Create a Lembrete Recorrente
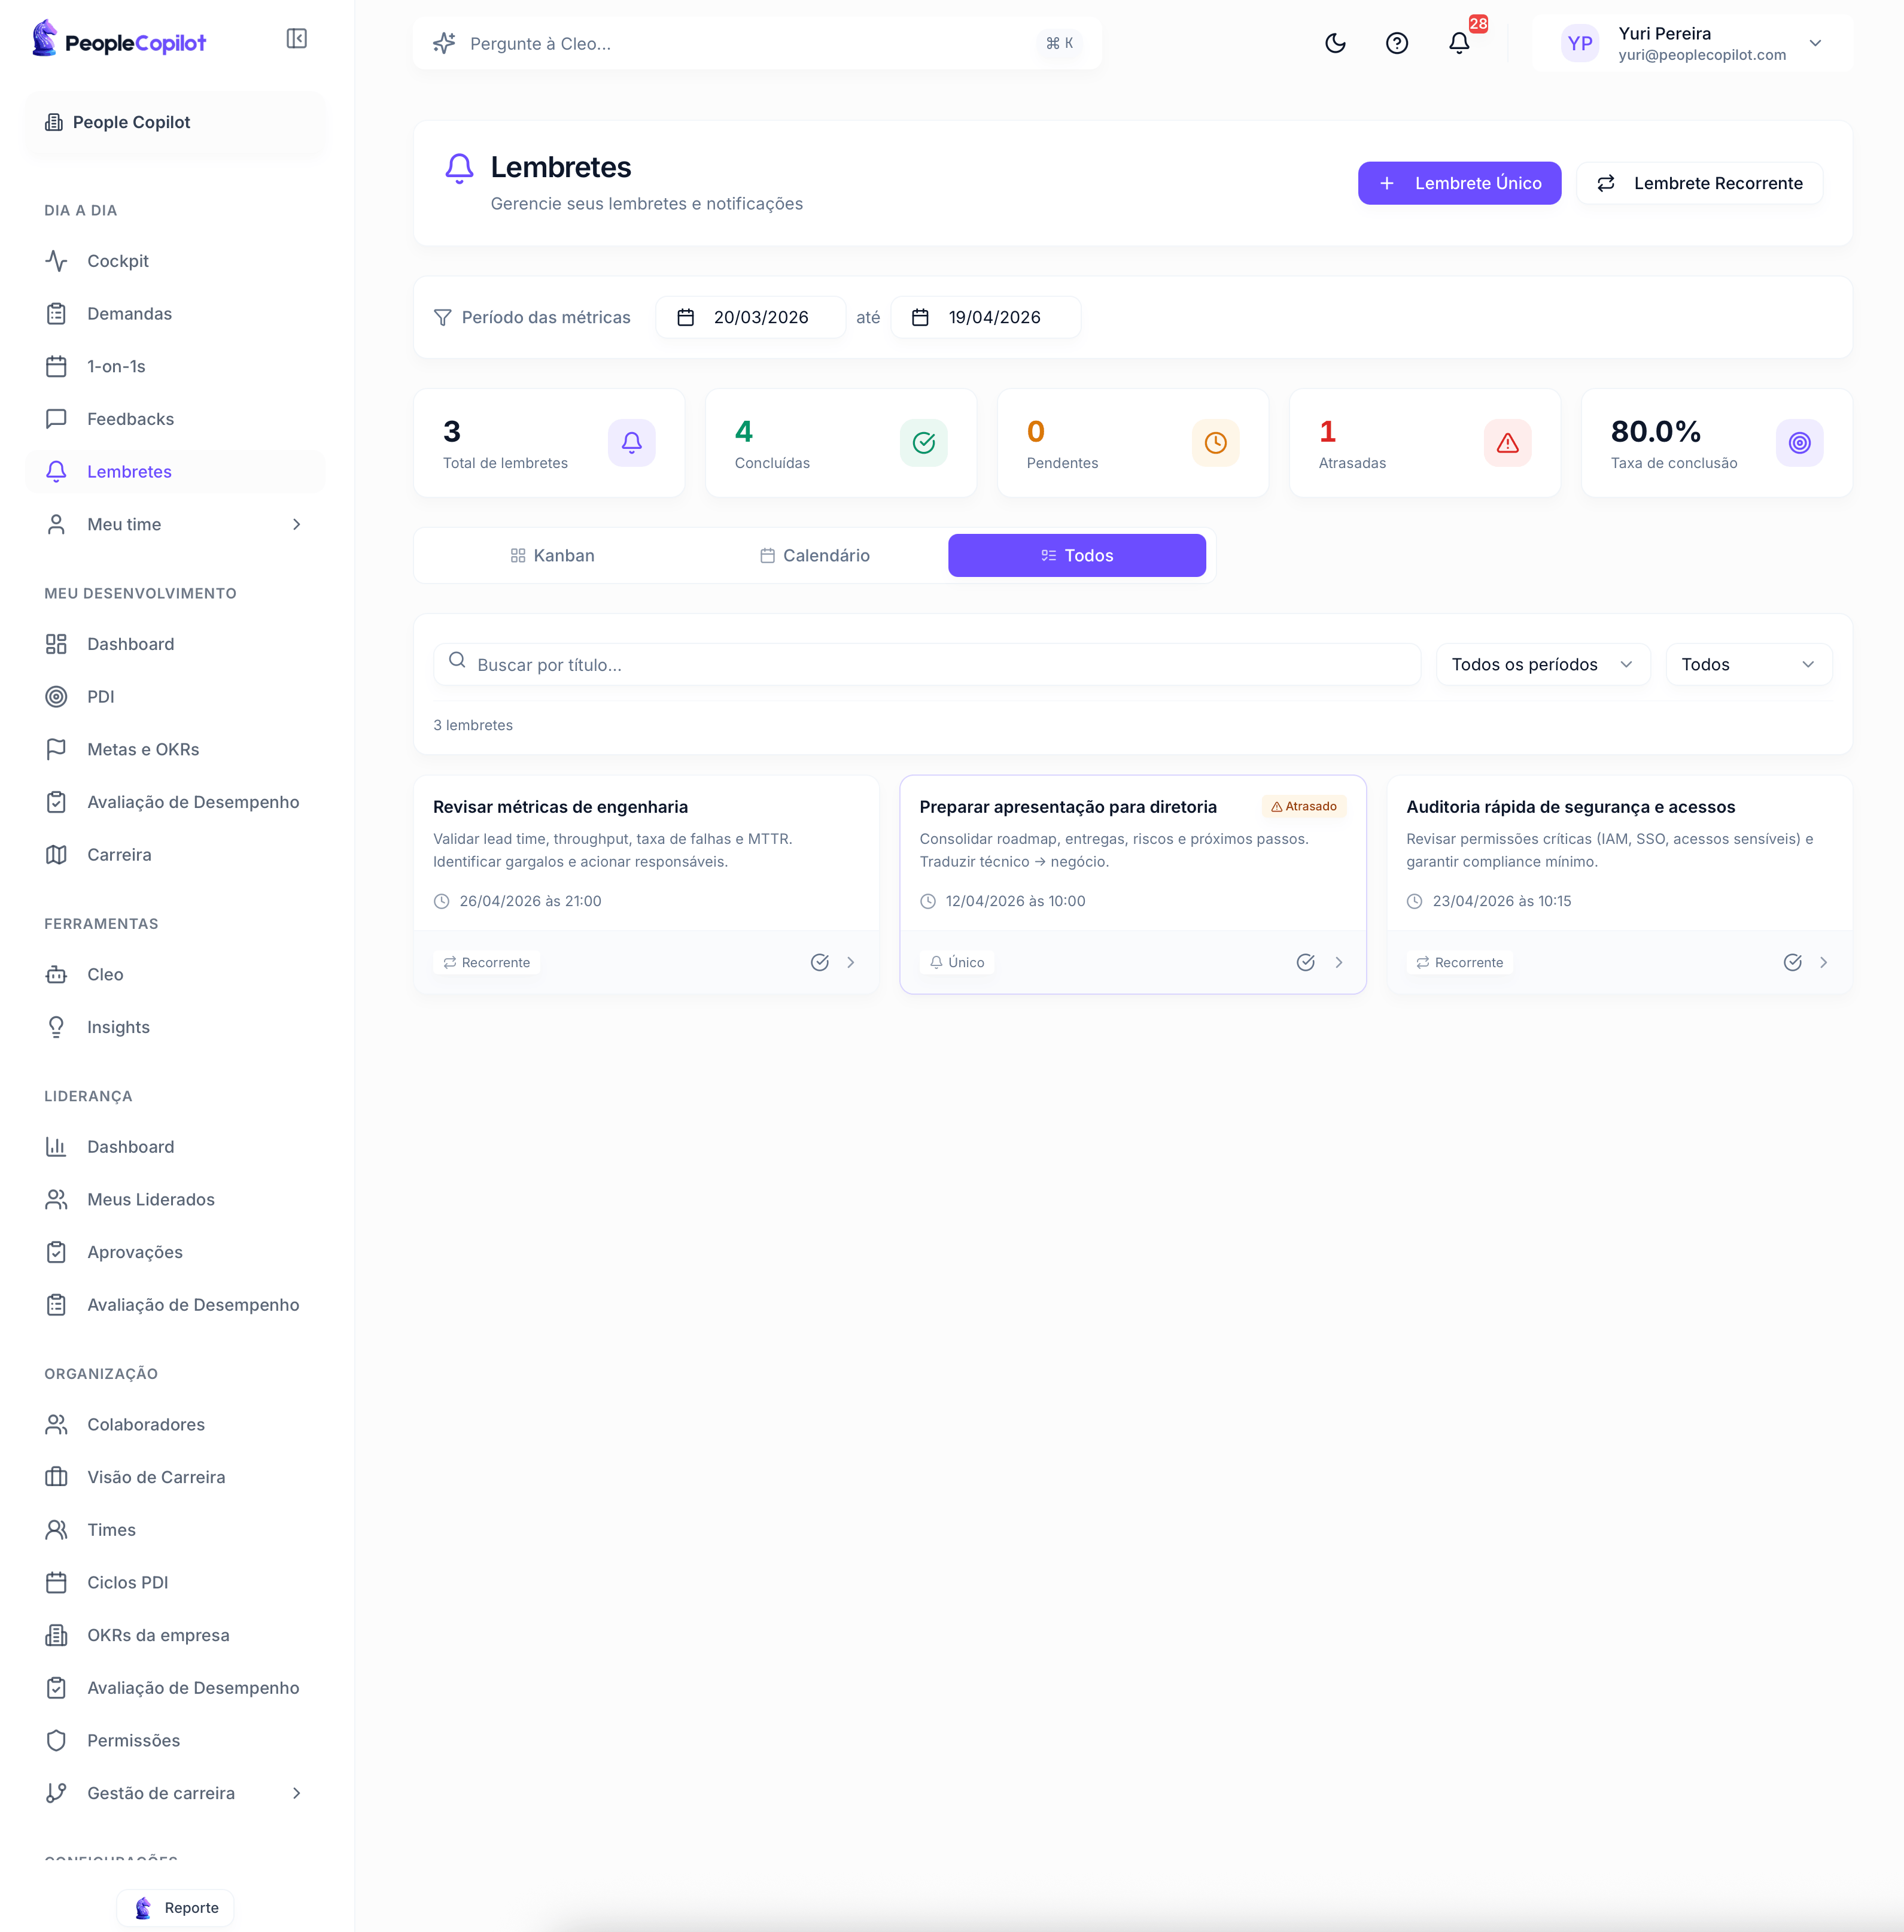 (1699, 183)
